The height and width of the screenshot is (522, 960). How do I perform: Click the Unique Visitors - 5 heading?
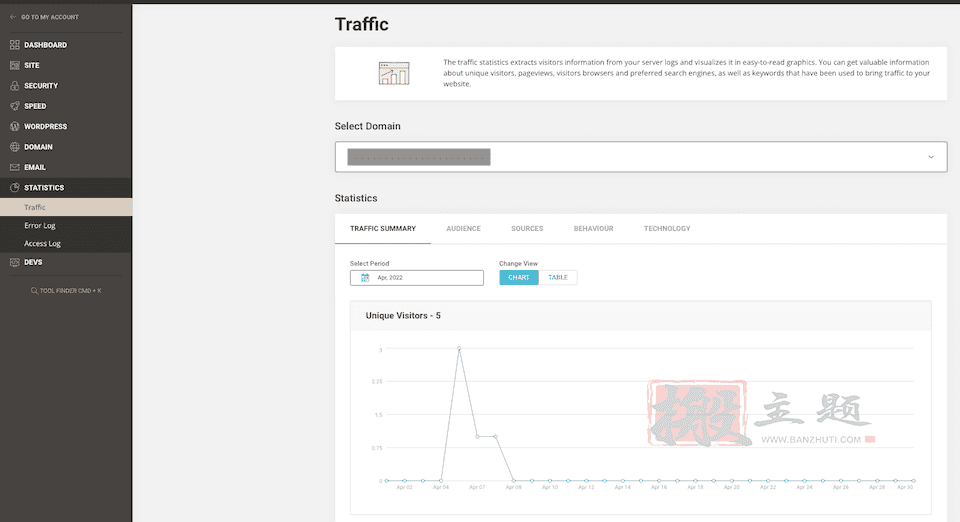coord(403,315)
